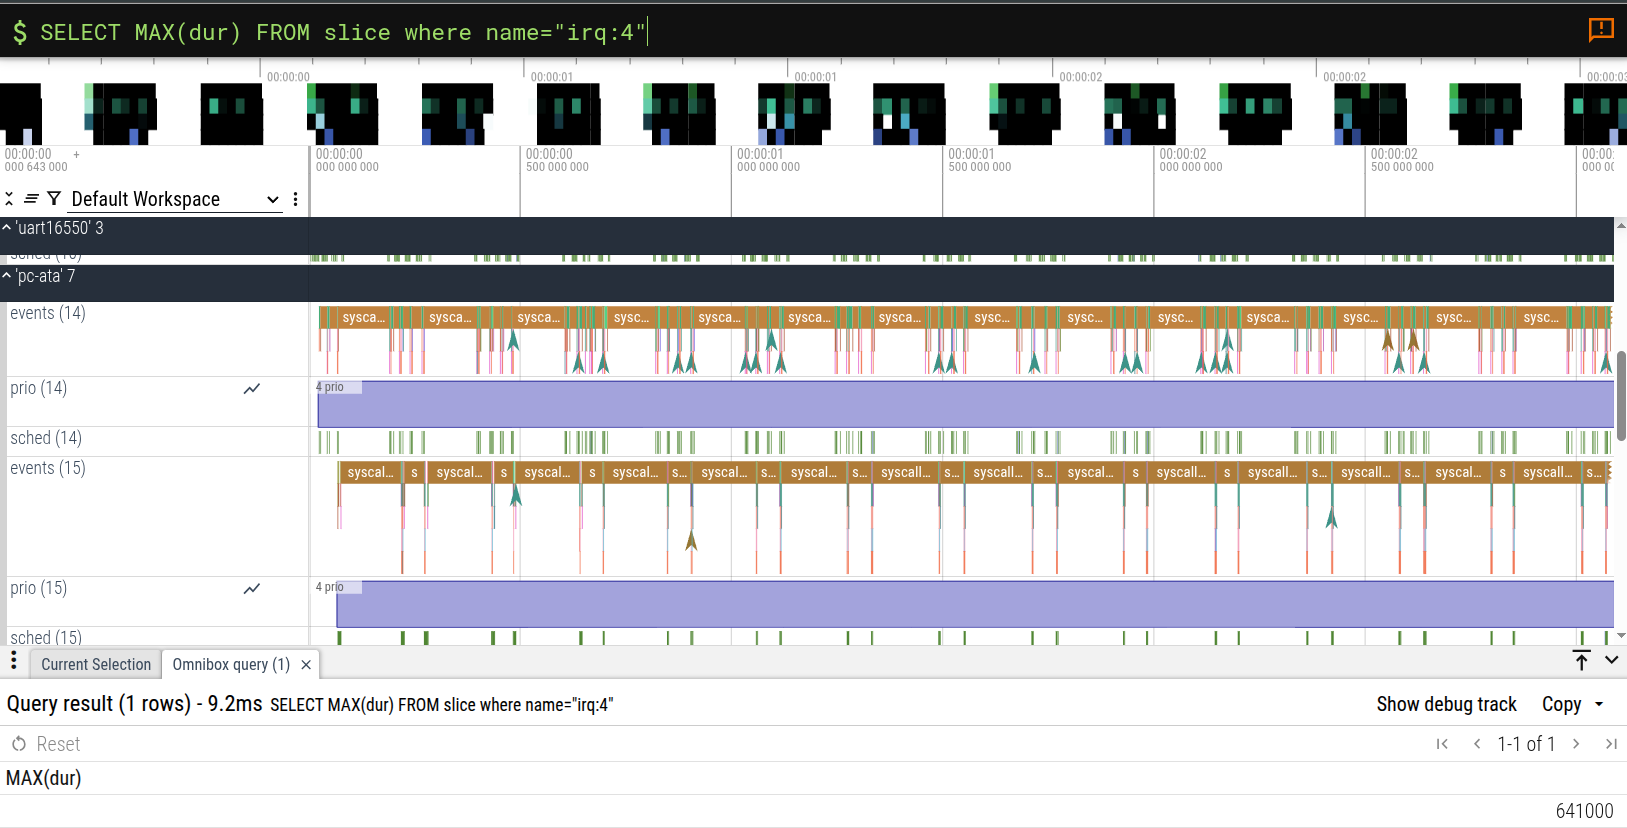Click the chart icon on the prio (14) track

pos(252,389)
